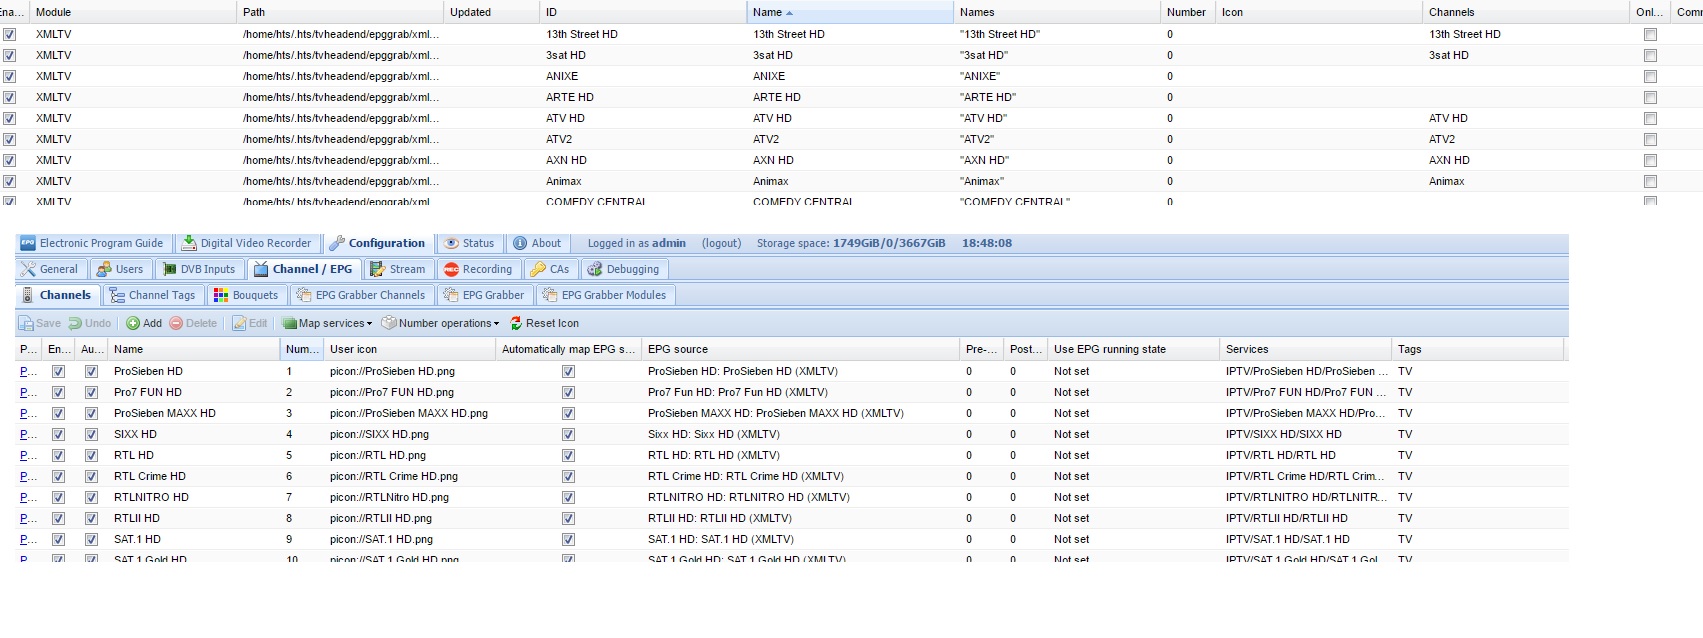Screen dimensions: 1703x638
Task: Open the DVB Inputs tab
Action: pos(199,269)
